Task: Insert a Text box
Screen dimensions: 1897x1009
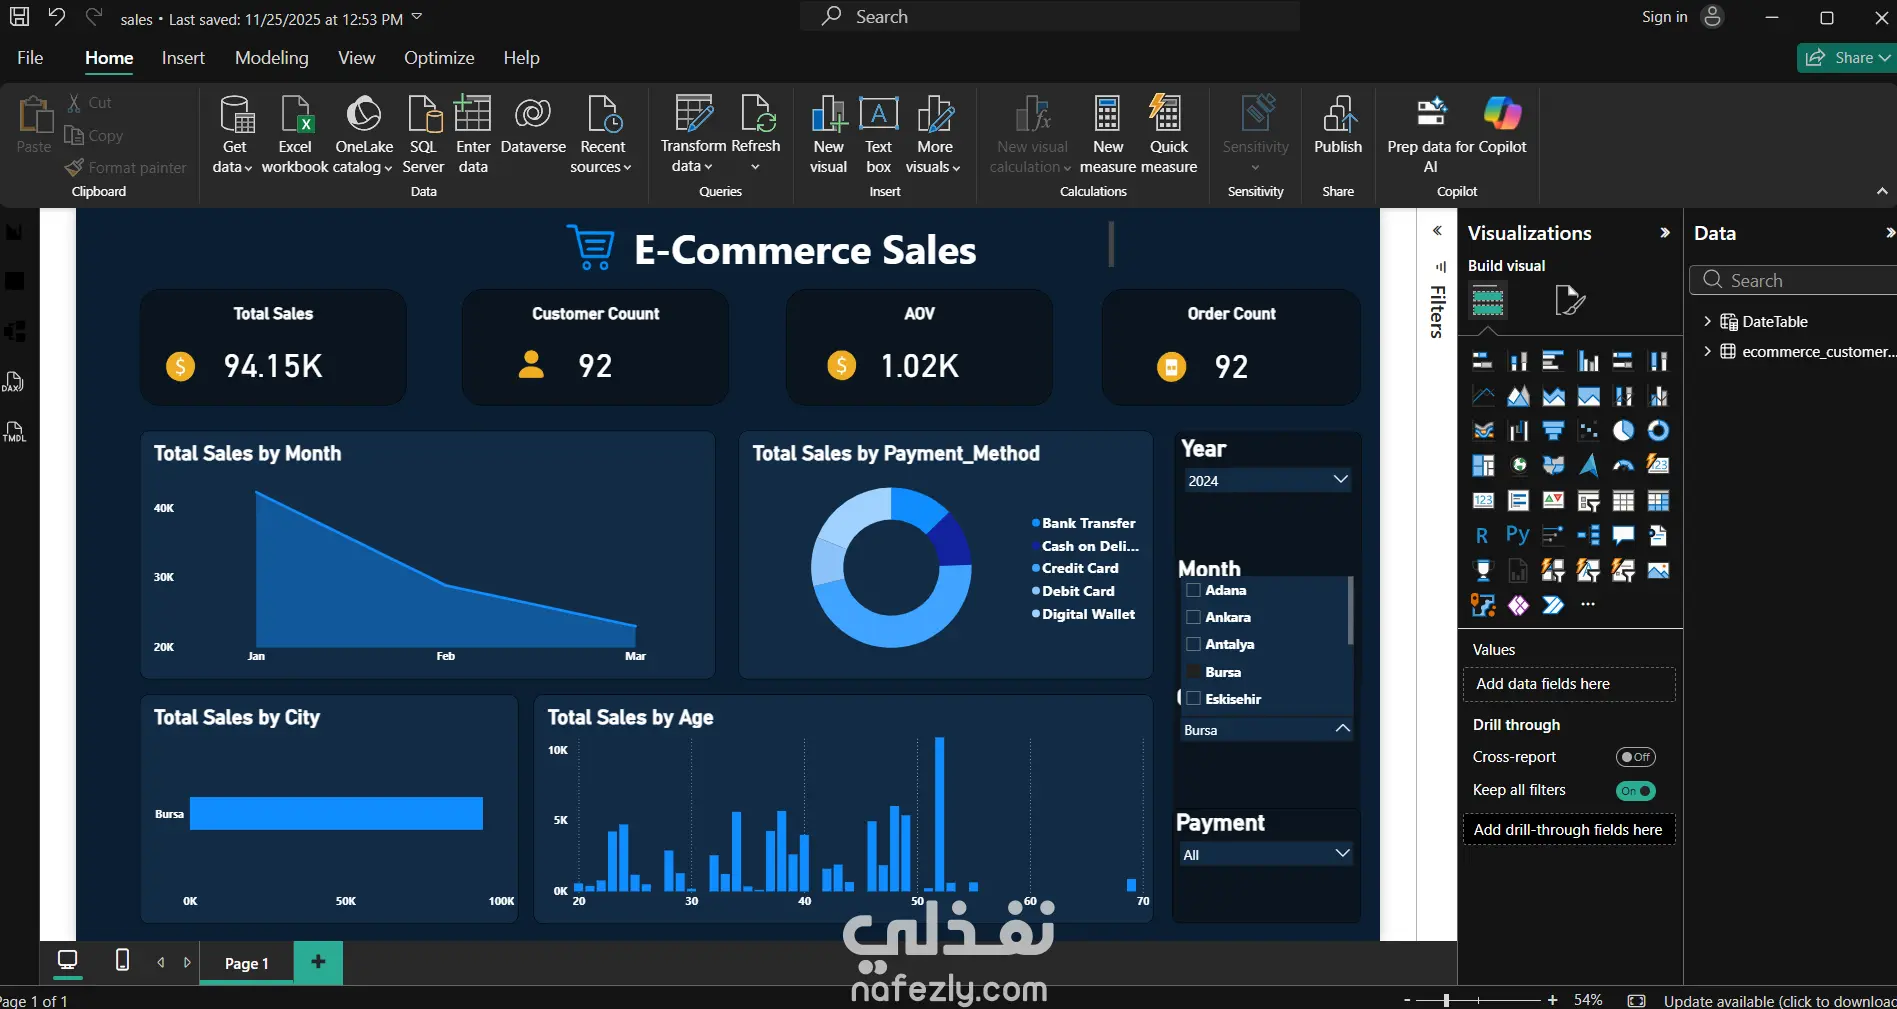Action: click(878, 135)
